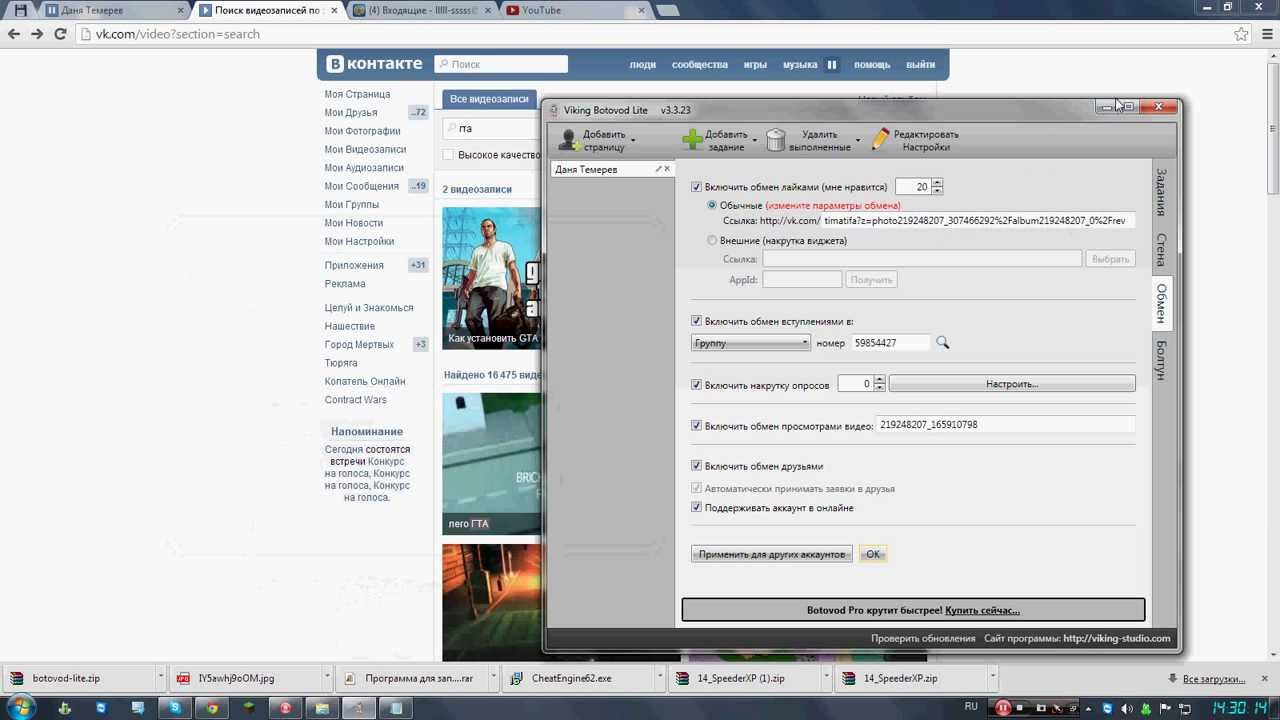Open dropdown arrow for CheatEngine62.exe download
Screen dimensions: 1280x720
(x=662, y=678)
